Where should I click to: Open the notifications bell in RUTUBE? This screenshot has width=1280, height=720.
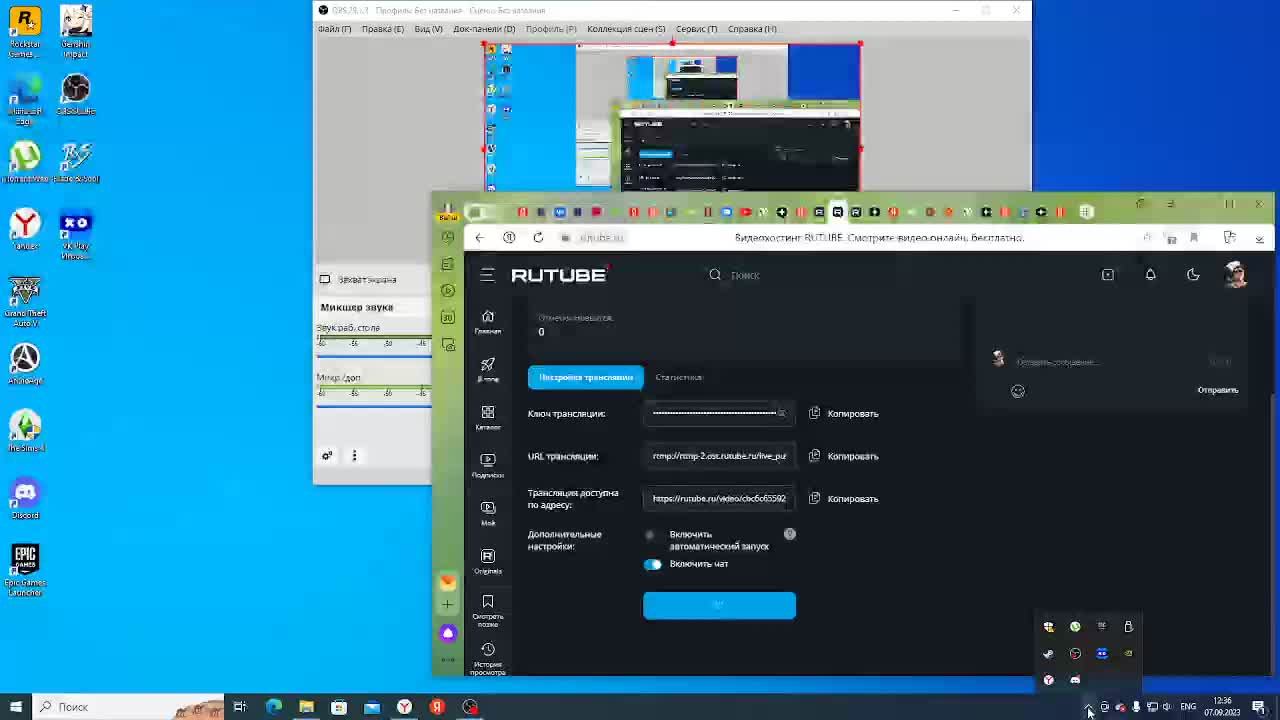click(1150, 275)
